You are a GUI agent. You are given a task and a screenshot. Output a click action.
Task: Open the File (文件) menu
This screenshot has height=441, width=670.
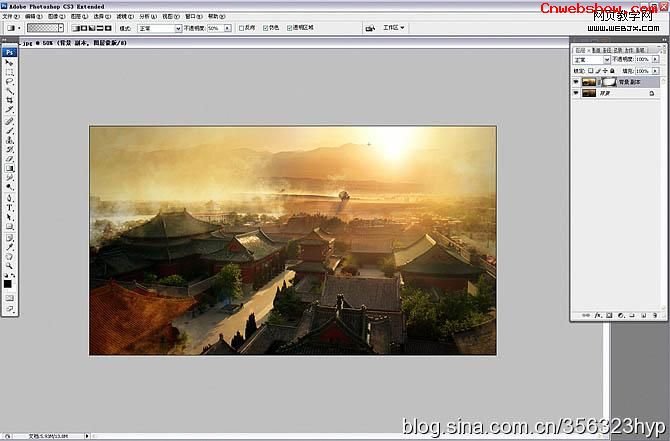[x=11, y=16]
